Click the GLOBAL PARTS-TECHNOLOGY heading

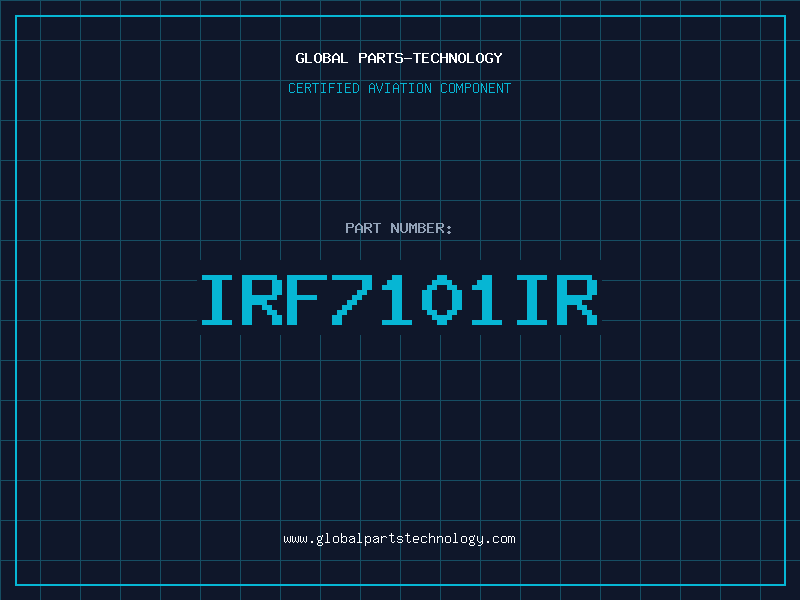pyautogui.click(x=399, y=58)
